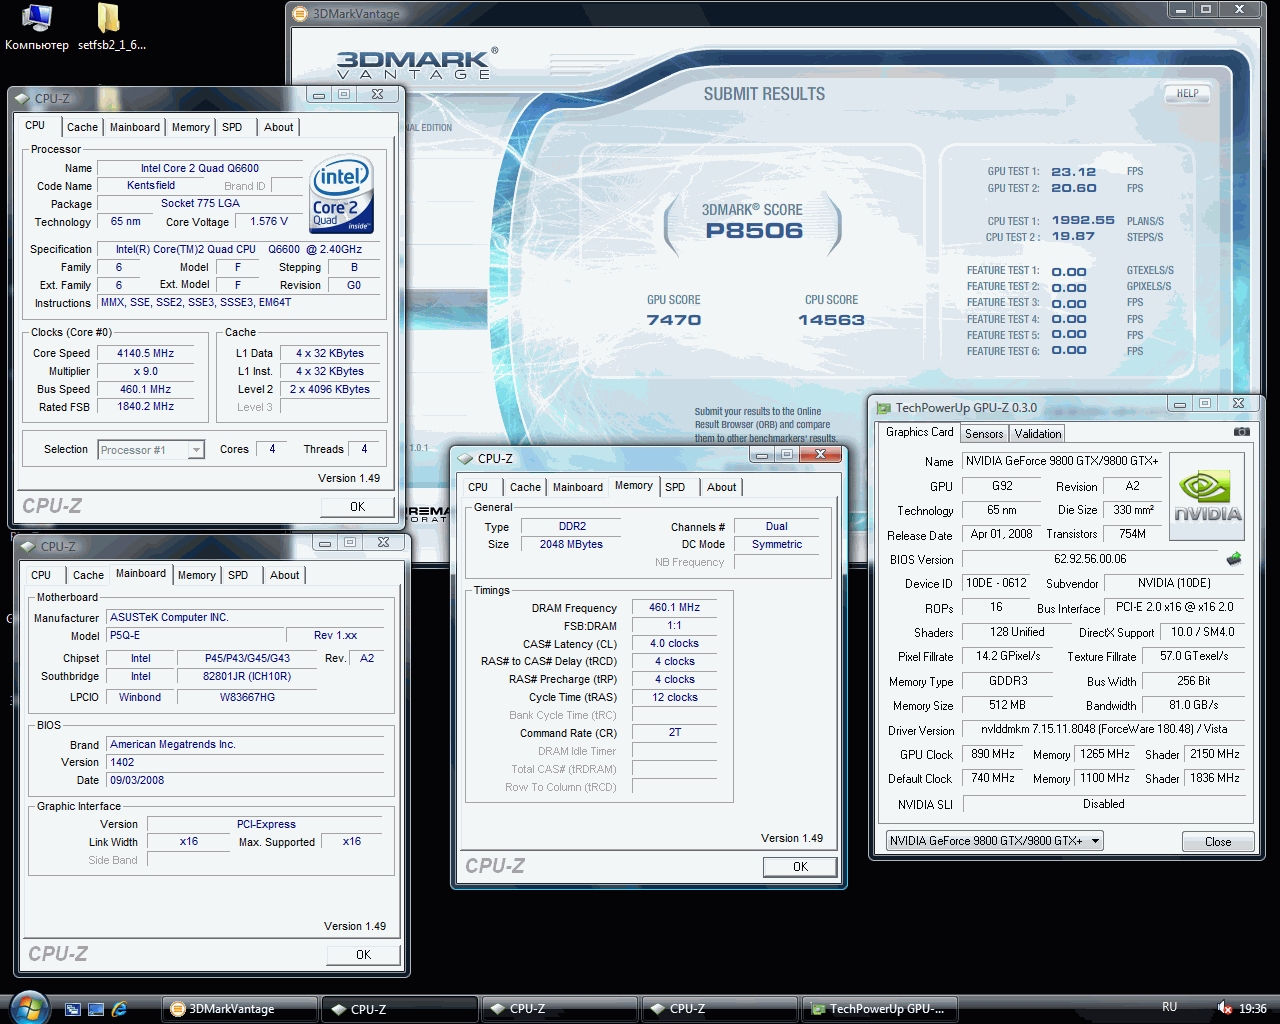Viewport: 1280px width, 1024px height.
Task: Switch to Memory tab in CPU-Z Mainboard window
Action: pyautogui.click(x=196, y=575)
